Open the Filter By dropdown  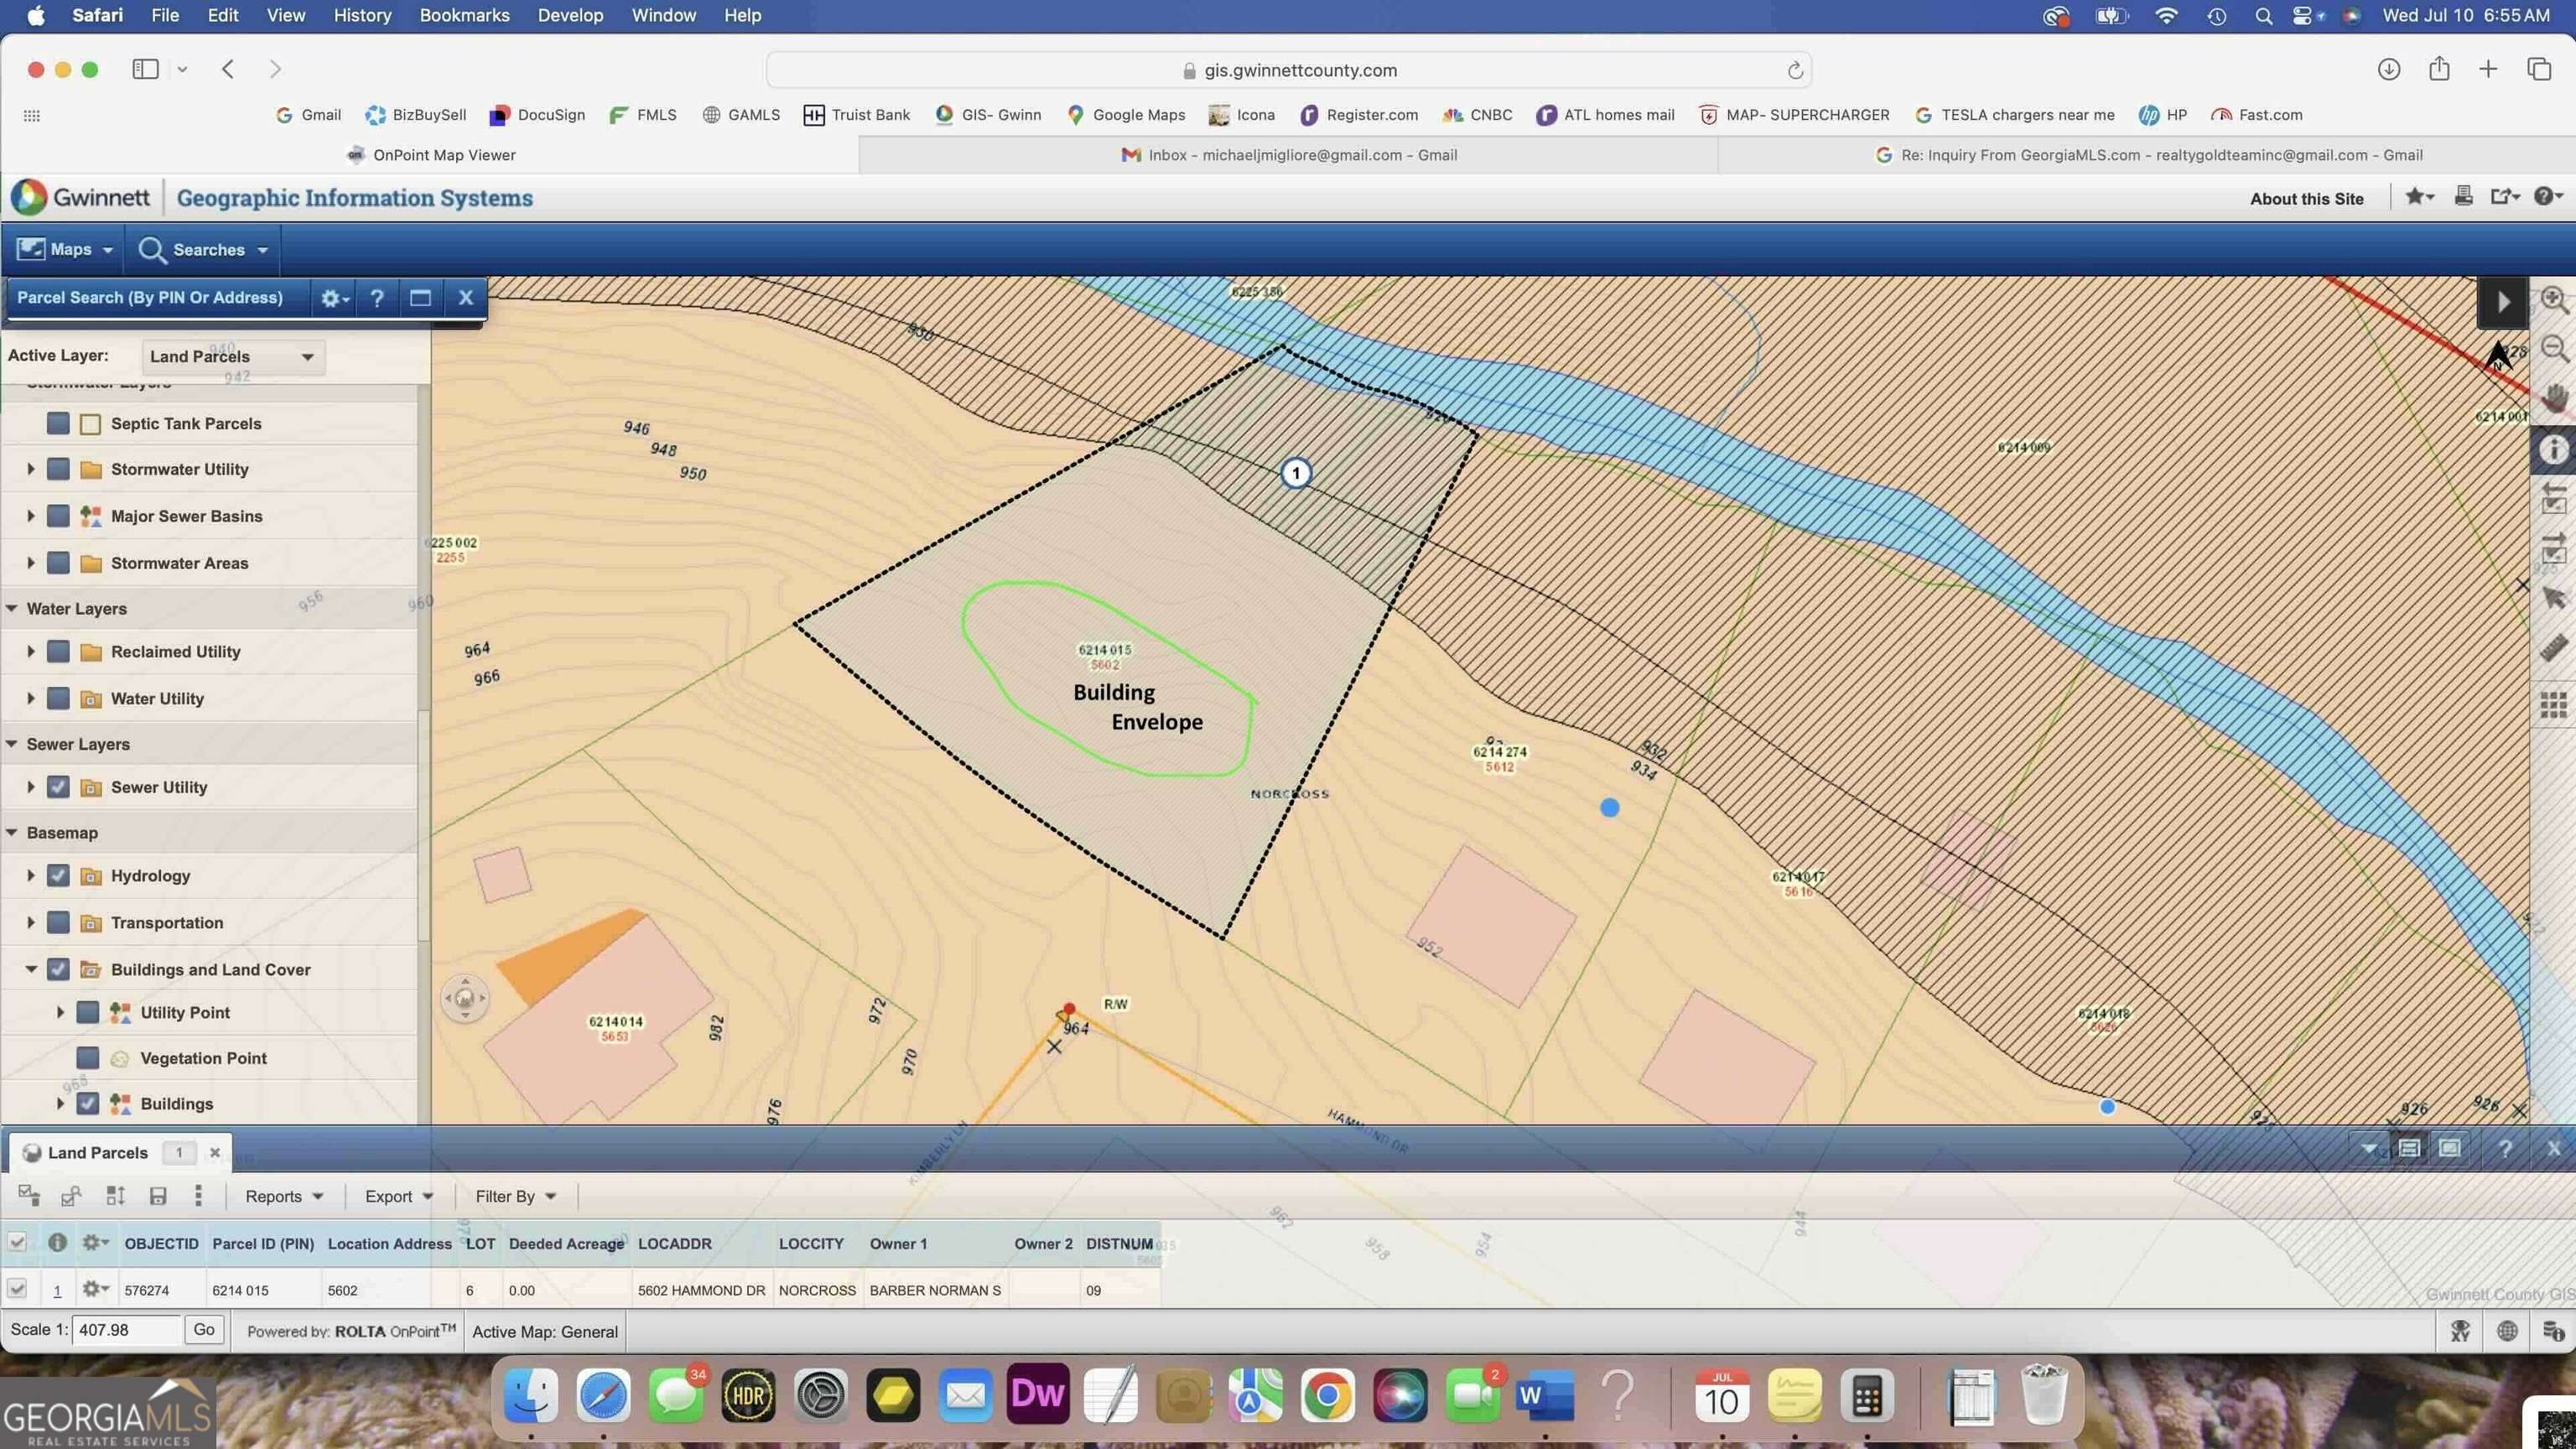click(x=515, y=1196)
